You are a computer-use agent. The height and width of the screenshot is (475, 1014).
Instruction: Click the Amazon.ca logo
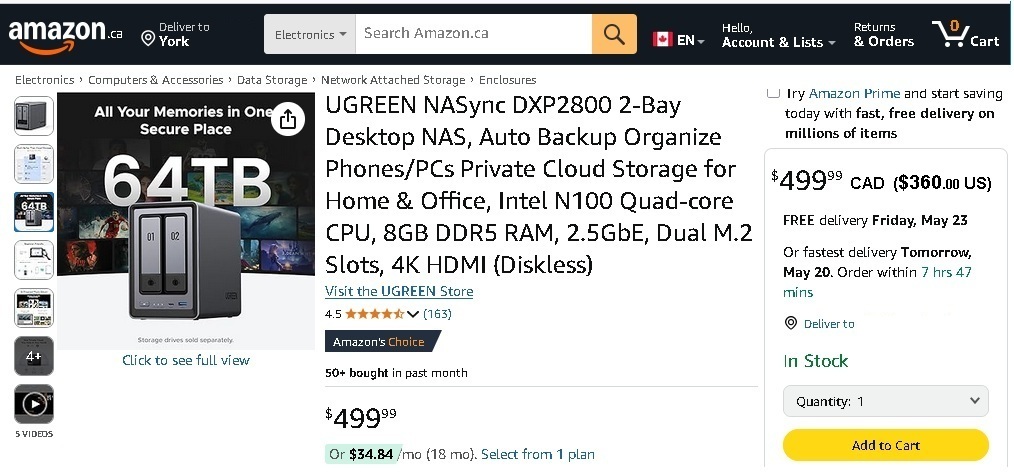tap(65, 35)
